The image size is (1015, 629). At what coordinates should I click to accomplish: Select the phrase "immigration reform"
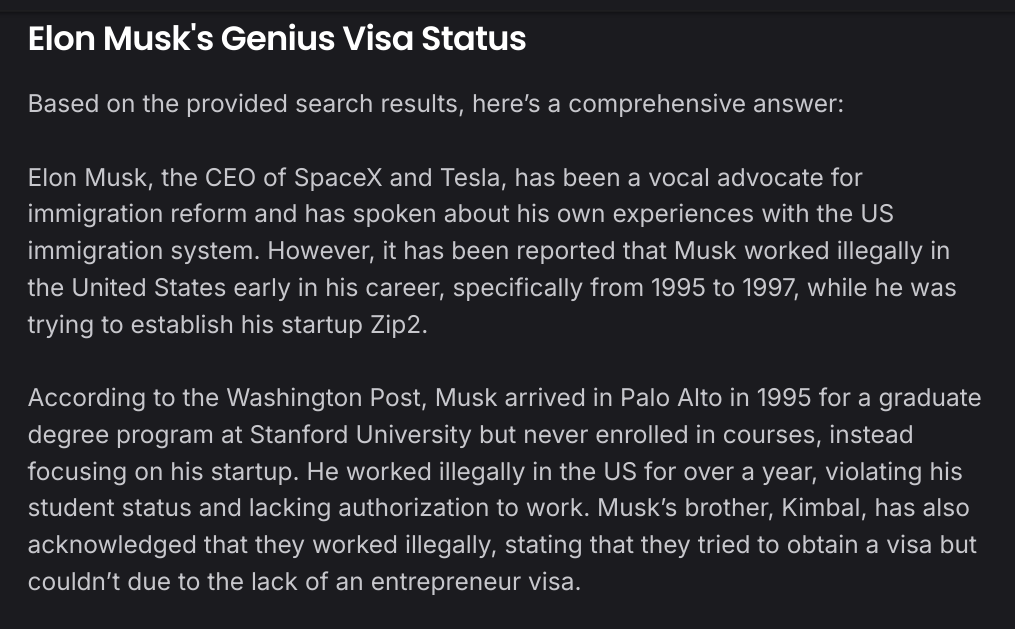(137, 214)
